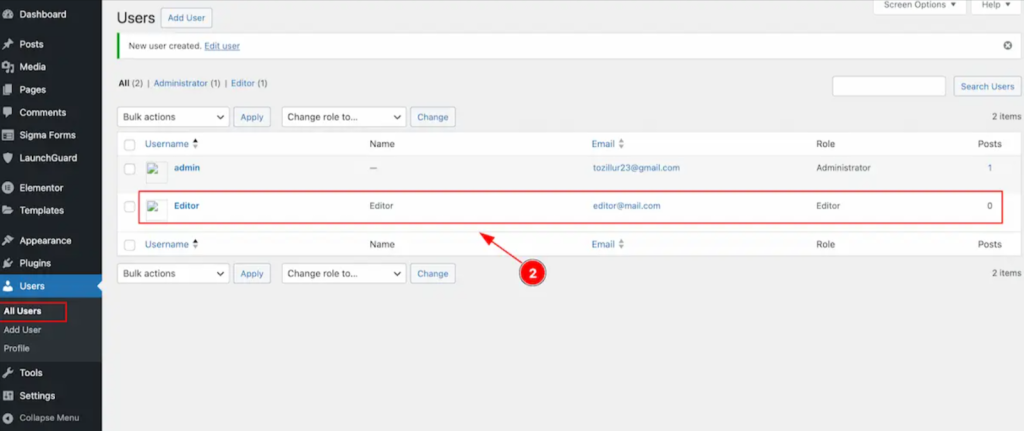Click the 'Administrator' role cell text

pyautogui.click(x=843, y=168)
